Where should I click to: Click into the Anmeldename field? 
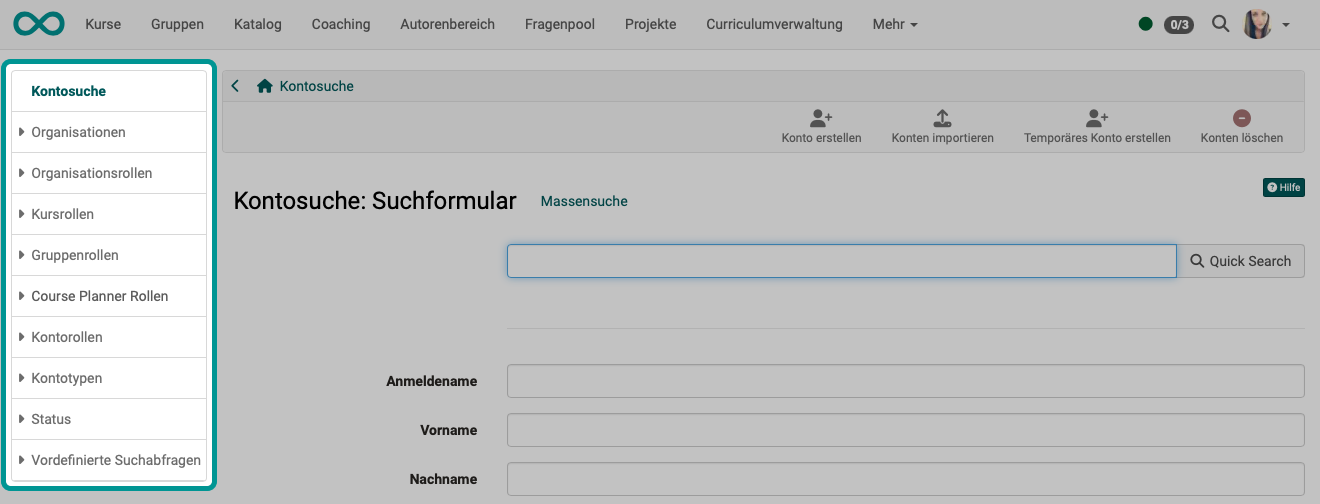[906, 381]
